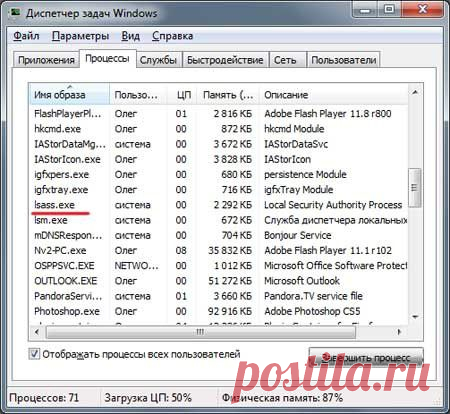Click the igfxTray Module description
This screenshot has height=414, width=450.
[298, 190]
